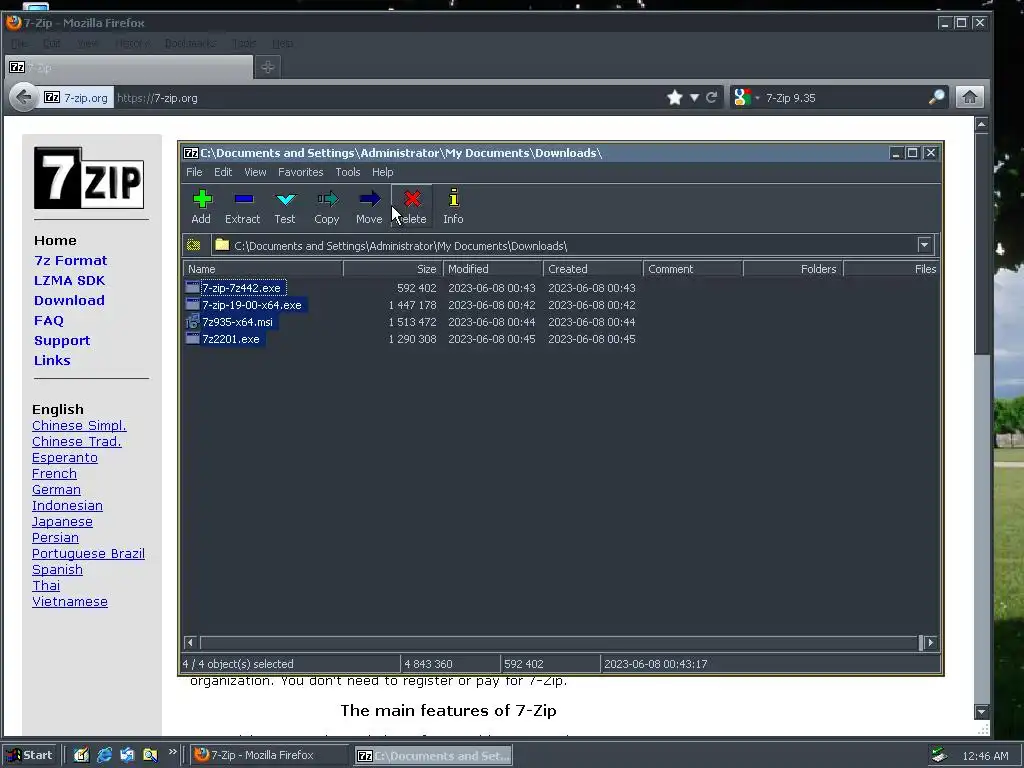The width and height of the screenshot is (1024, 768).
Task: Go to Firefox home page
Action: (969, 98)
